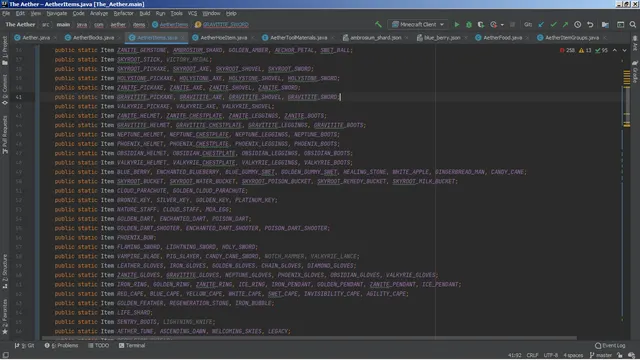Click the read-only lock icon in status bar
The width and height of the screenshot is (640, 360).
tap(620, 355)
